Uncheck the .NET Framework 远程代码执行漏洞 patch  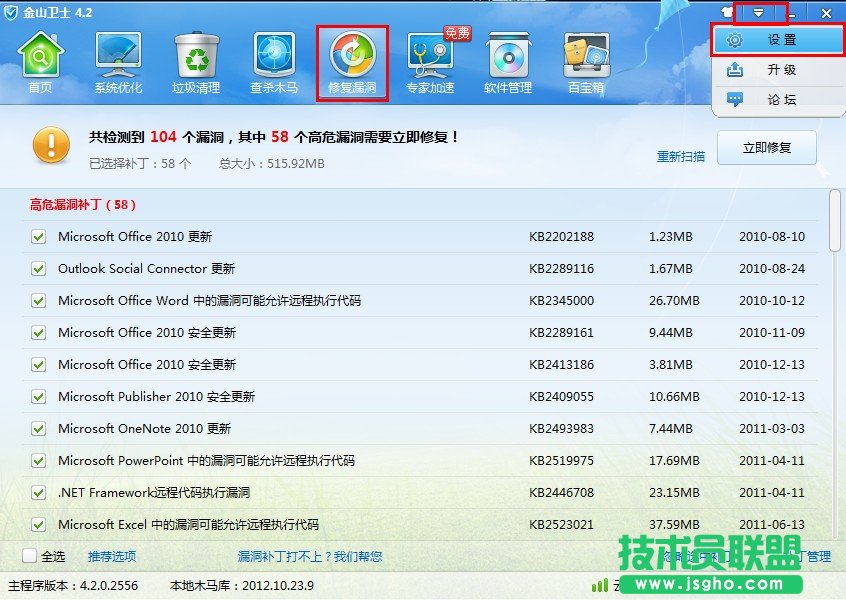tap(38, 492)
